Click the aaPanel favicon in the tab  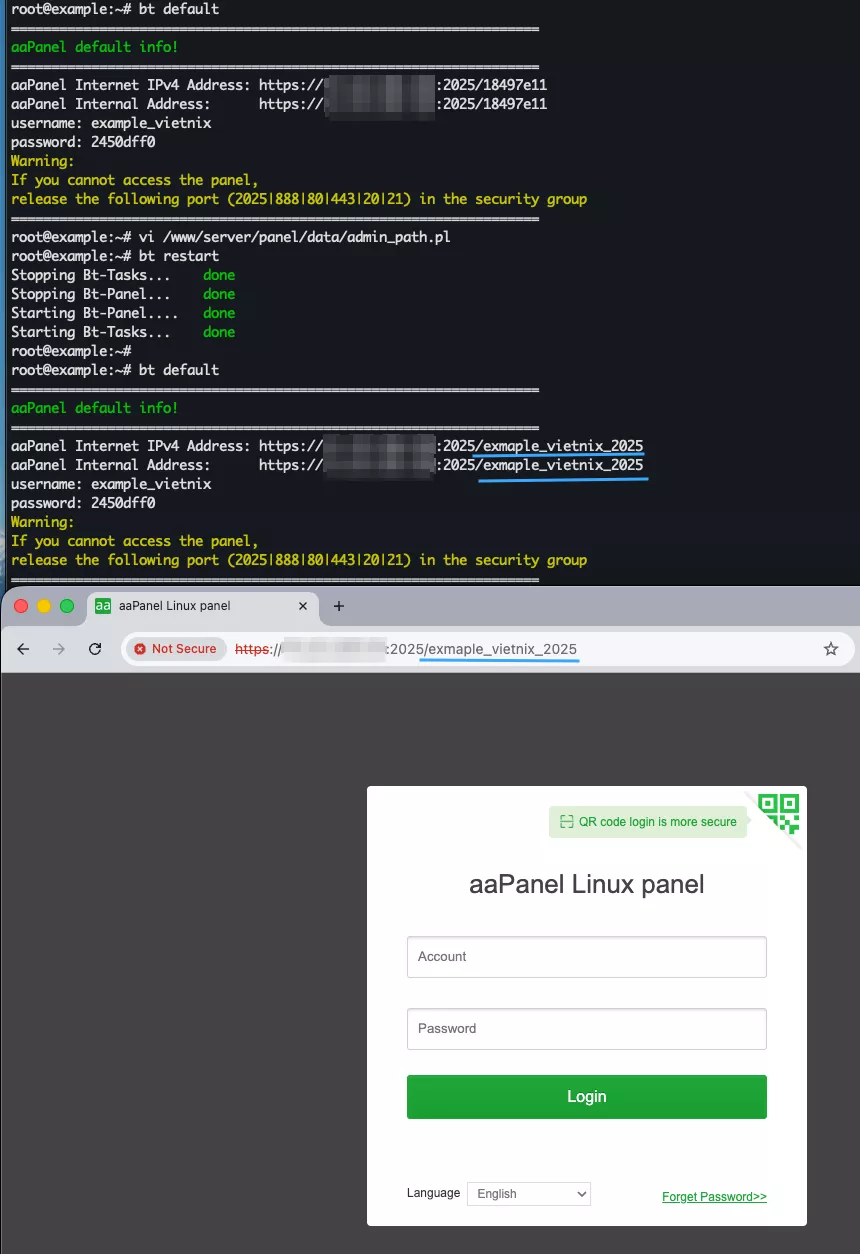pos(103,606)
